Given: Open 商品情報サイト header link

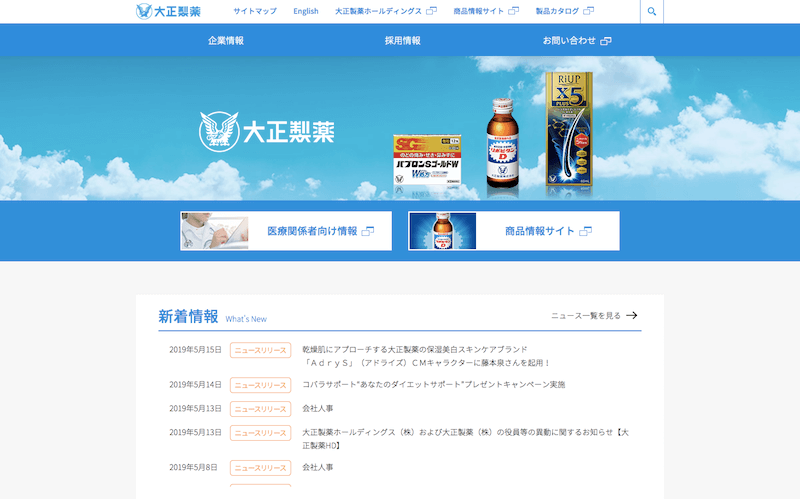Looking at the screenshot, I should tap(479, 11).
